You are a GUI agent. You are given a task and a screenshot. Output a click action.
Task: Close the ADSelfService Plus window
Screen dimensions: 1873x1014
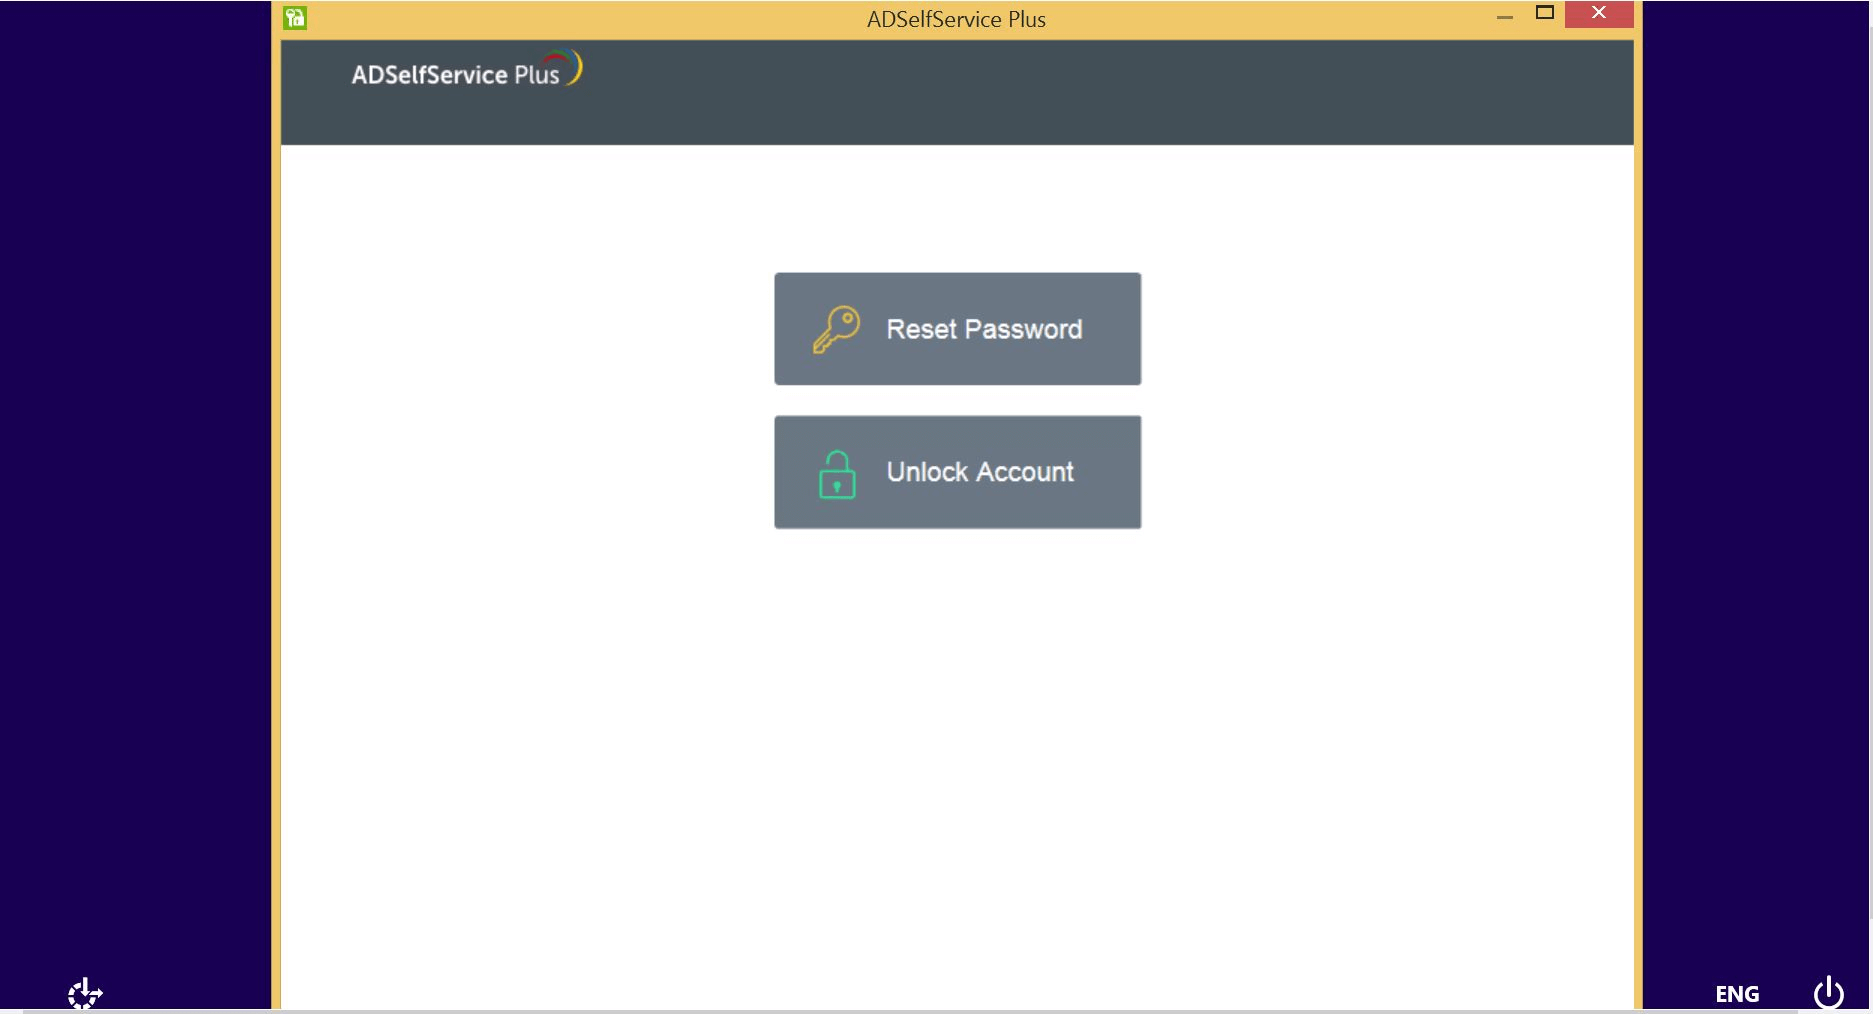1599,13
